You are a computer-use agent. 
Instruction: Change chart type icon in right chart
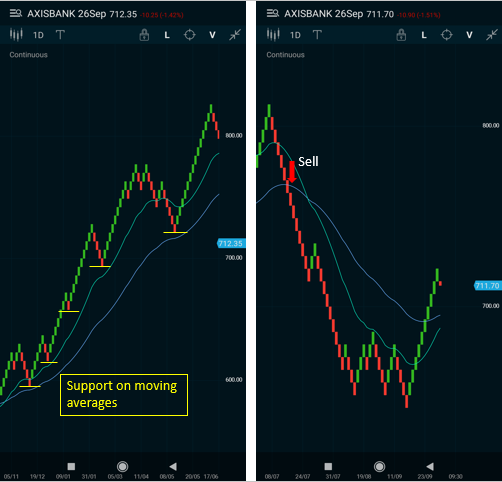(273, 35)
